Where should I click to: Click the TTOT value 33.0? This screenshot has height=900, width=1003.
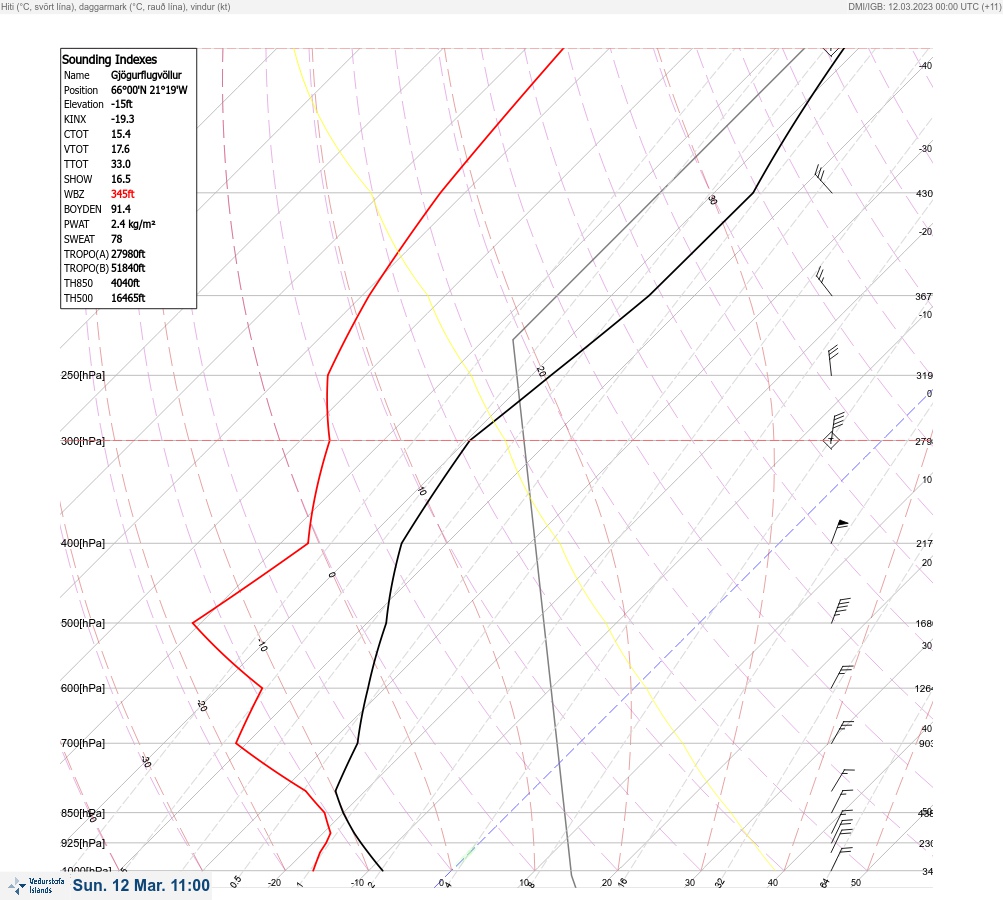coord(121,164)
